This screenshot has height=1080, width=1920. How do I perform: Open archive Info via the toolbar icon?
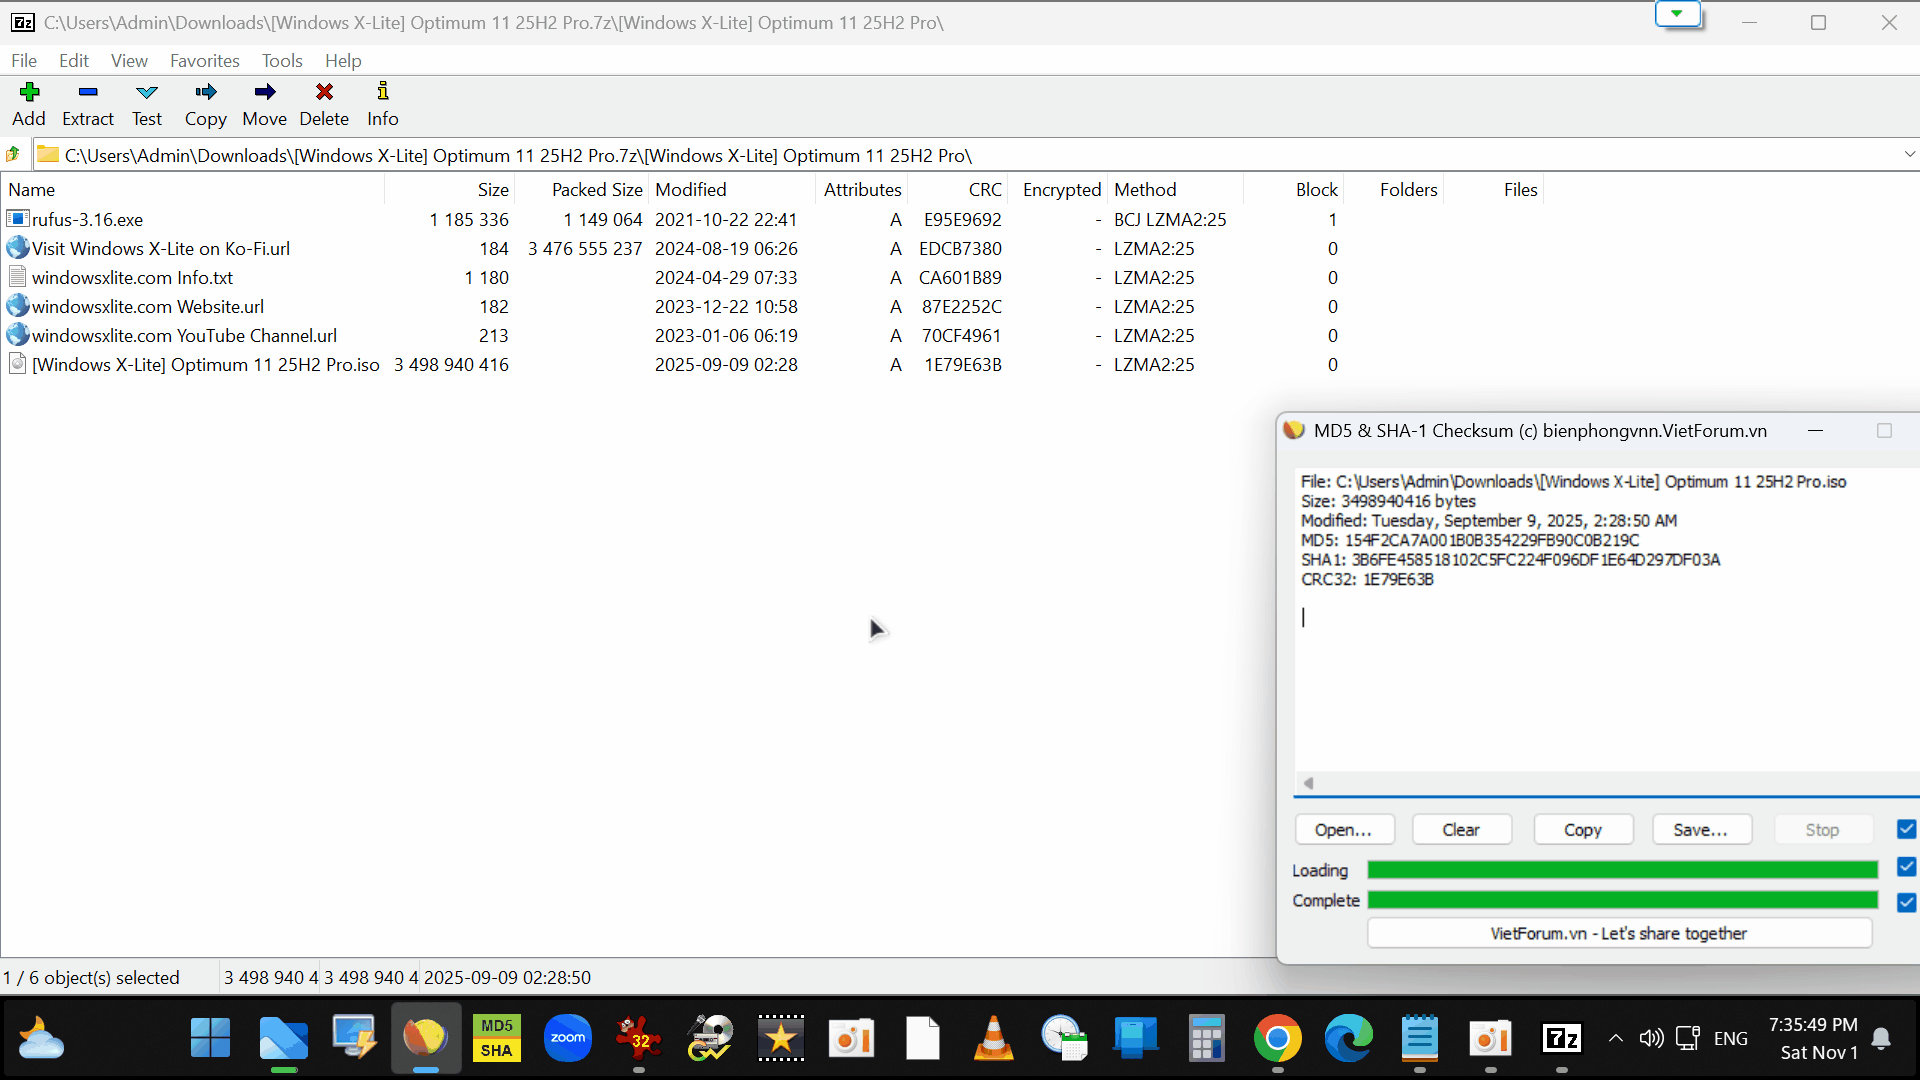pyautogui.click(x=382, y=103)
